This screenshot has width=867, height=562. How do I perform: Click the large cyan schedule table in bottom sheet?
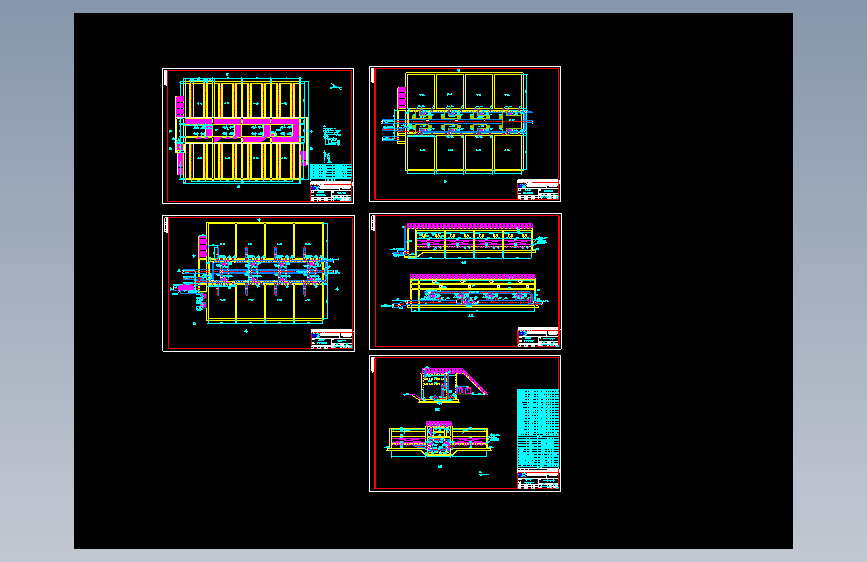[x=538, y=429]
